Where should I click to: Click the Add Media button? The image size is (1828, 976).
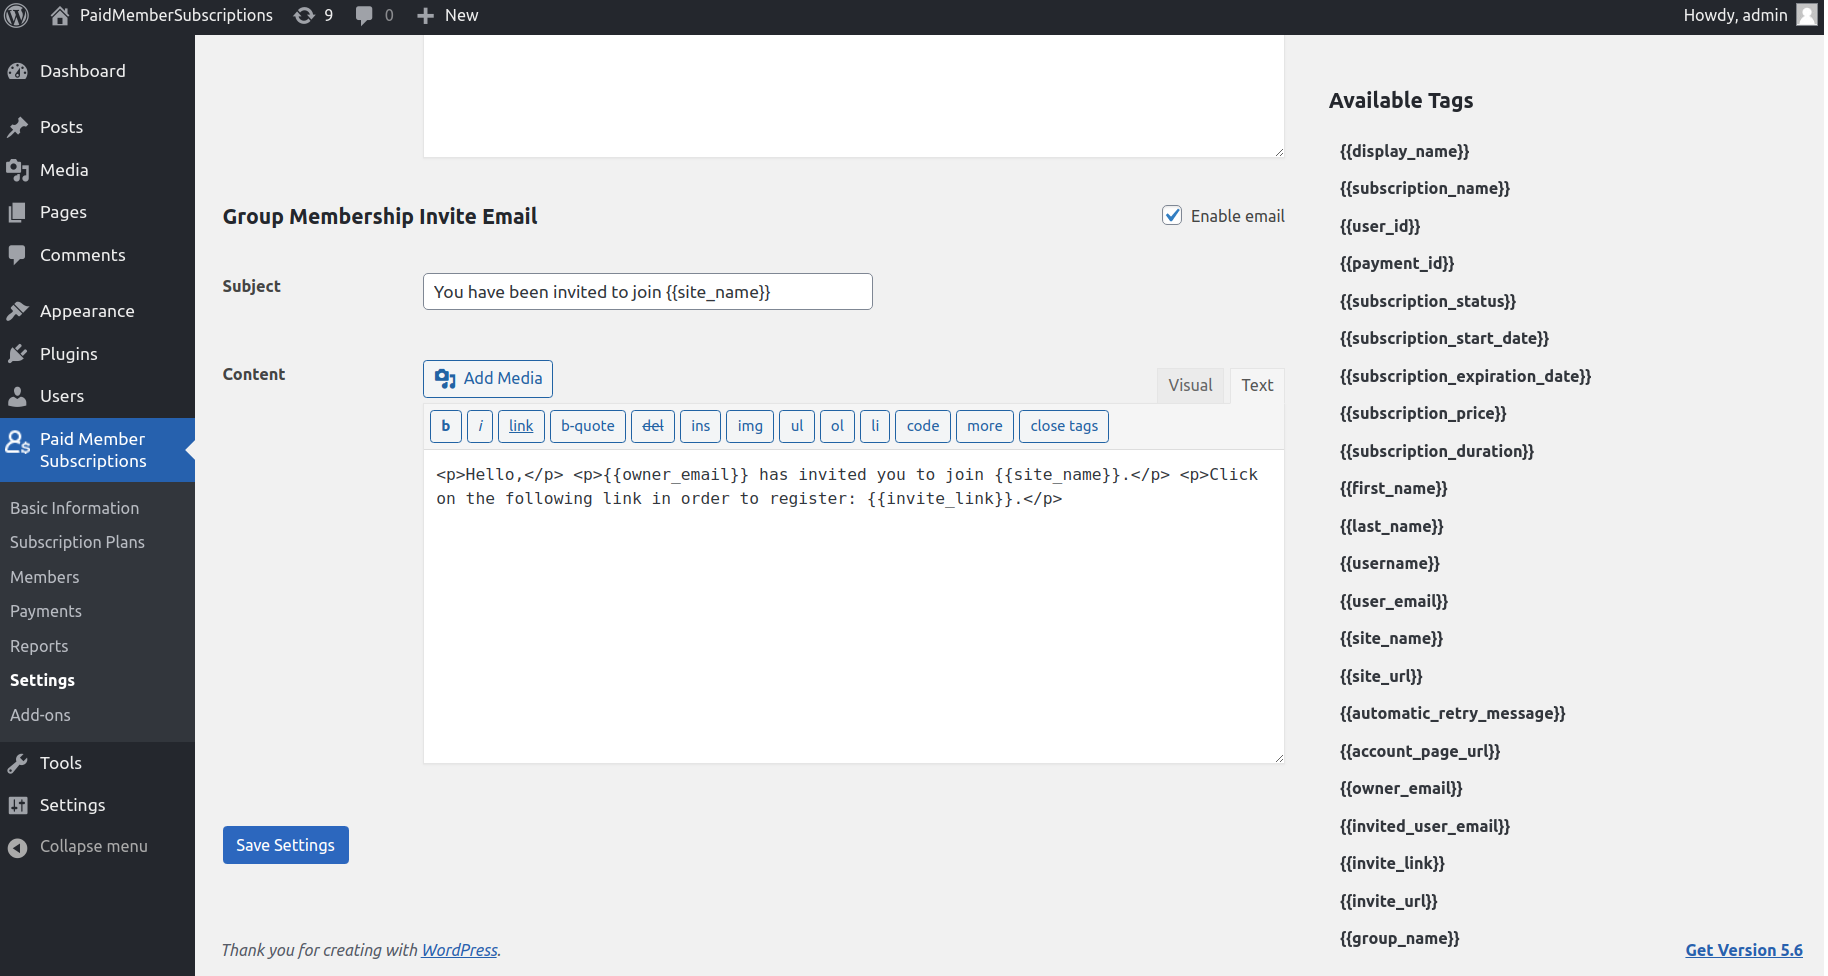(x=488, y=378)
